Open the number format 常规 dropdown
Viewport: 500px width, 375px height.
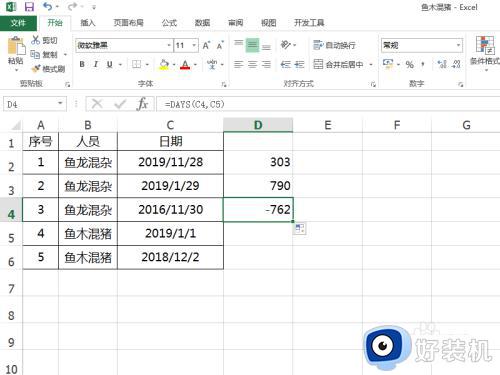point(459,45)
